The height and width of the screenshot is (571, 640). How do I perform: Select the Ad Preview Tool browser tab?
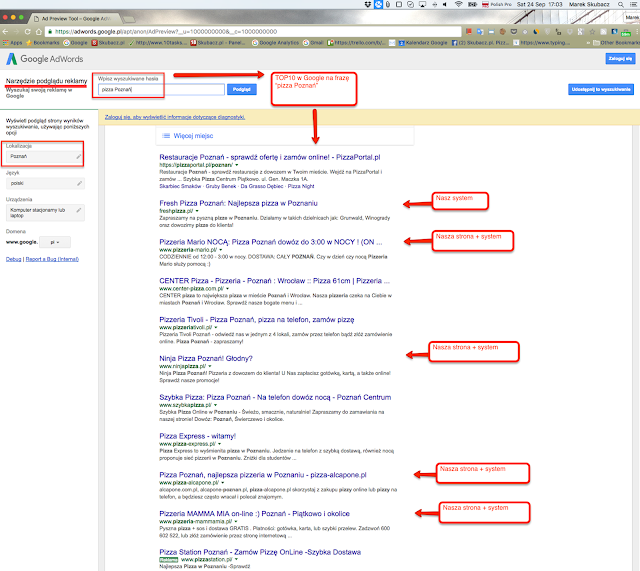[76, 18]
